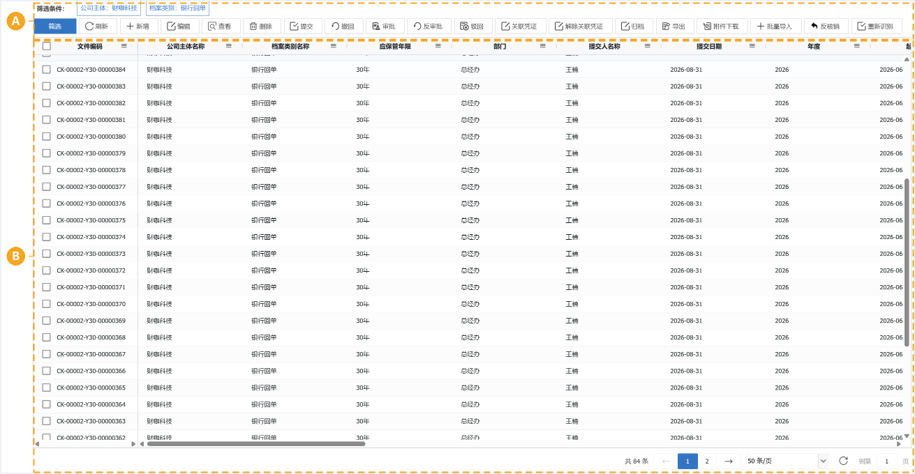Click the 关联凭证 link voucher button
The height and width of the screenshot is (474, 915).
520,26
